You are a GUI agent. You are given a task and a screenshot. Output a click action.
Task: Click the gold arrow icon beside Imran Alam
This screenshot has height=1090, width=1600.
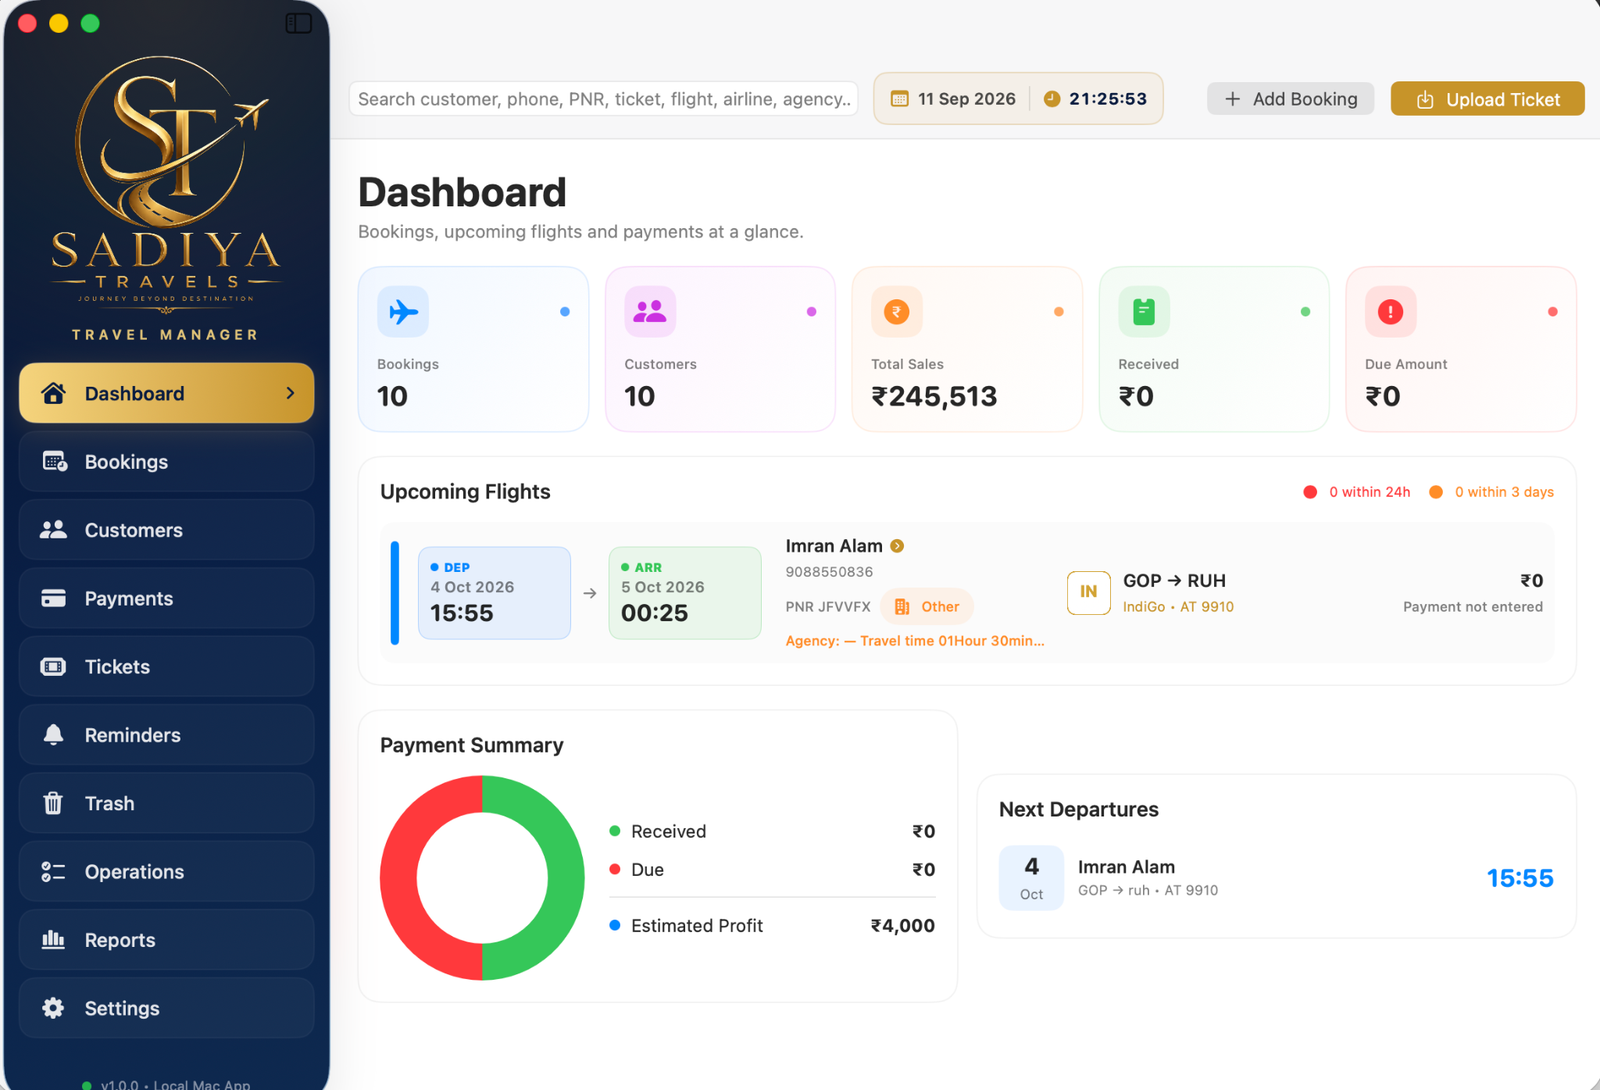[x=897, y=546]
